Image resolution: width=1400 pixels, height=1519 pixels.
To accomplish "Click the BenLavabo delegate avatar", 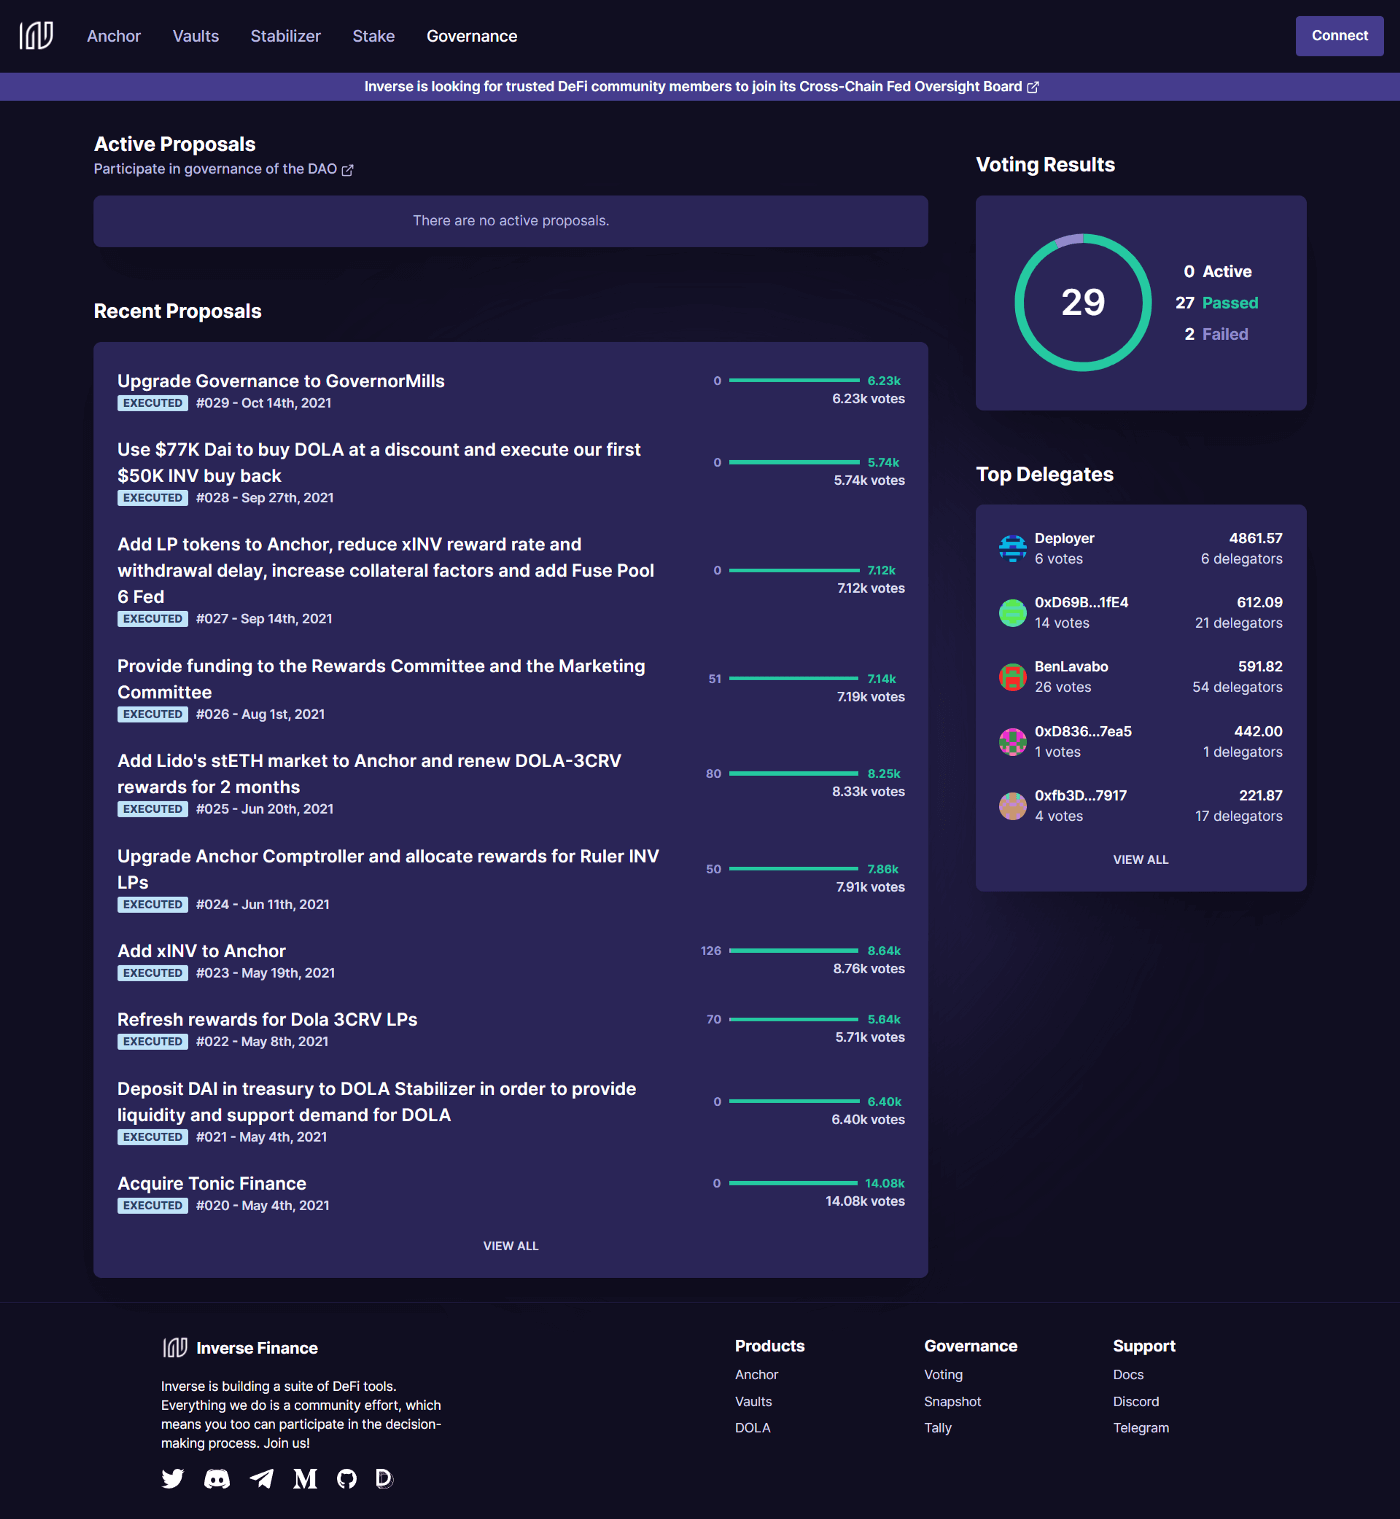I will click(1013, 677).
